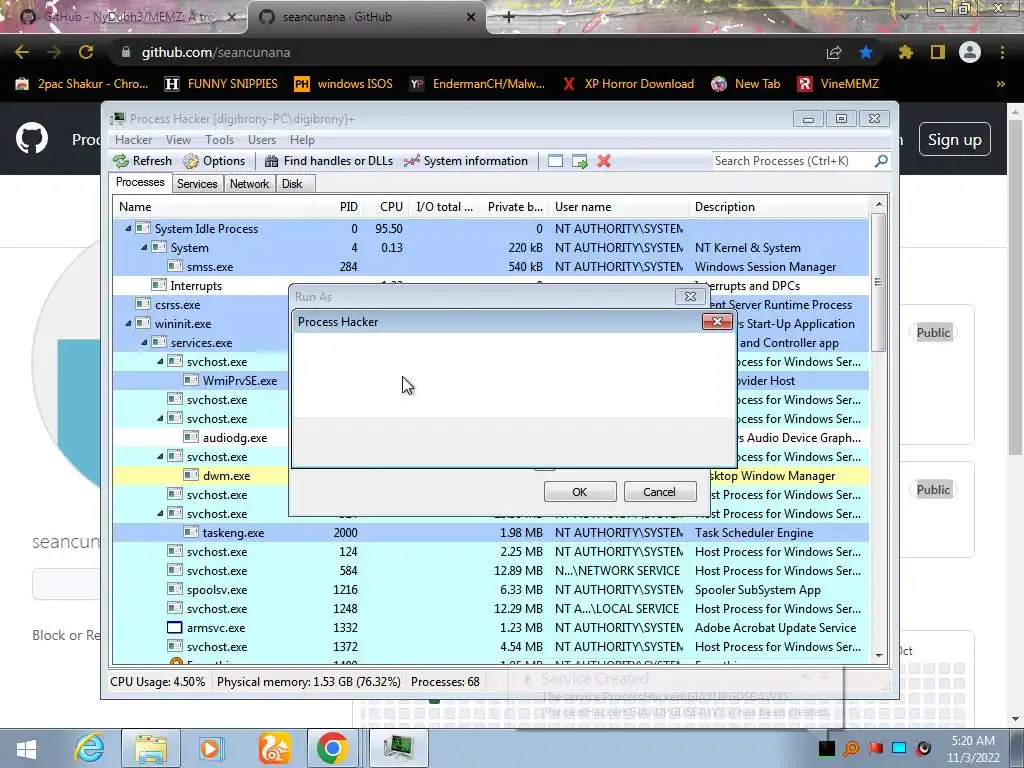
Task: Switch to the Disk tab
Action: (x=293, y=184)
